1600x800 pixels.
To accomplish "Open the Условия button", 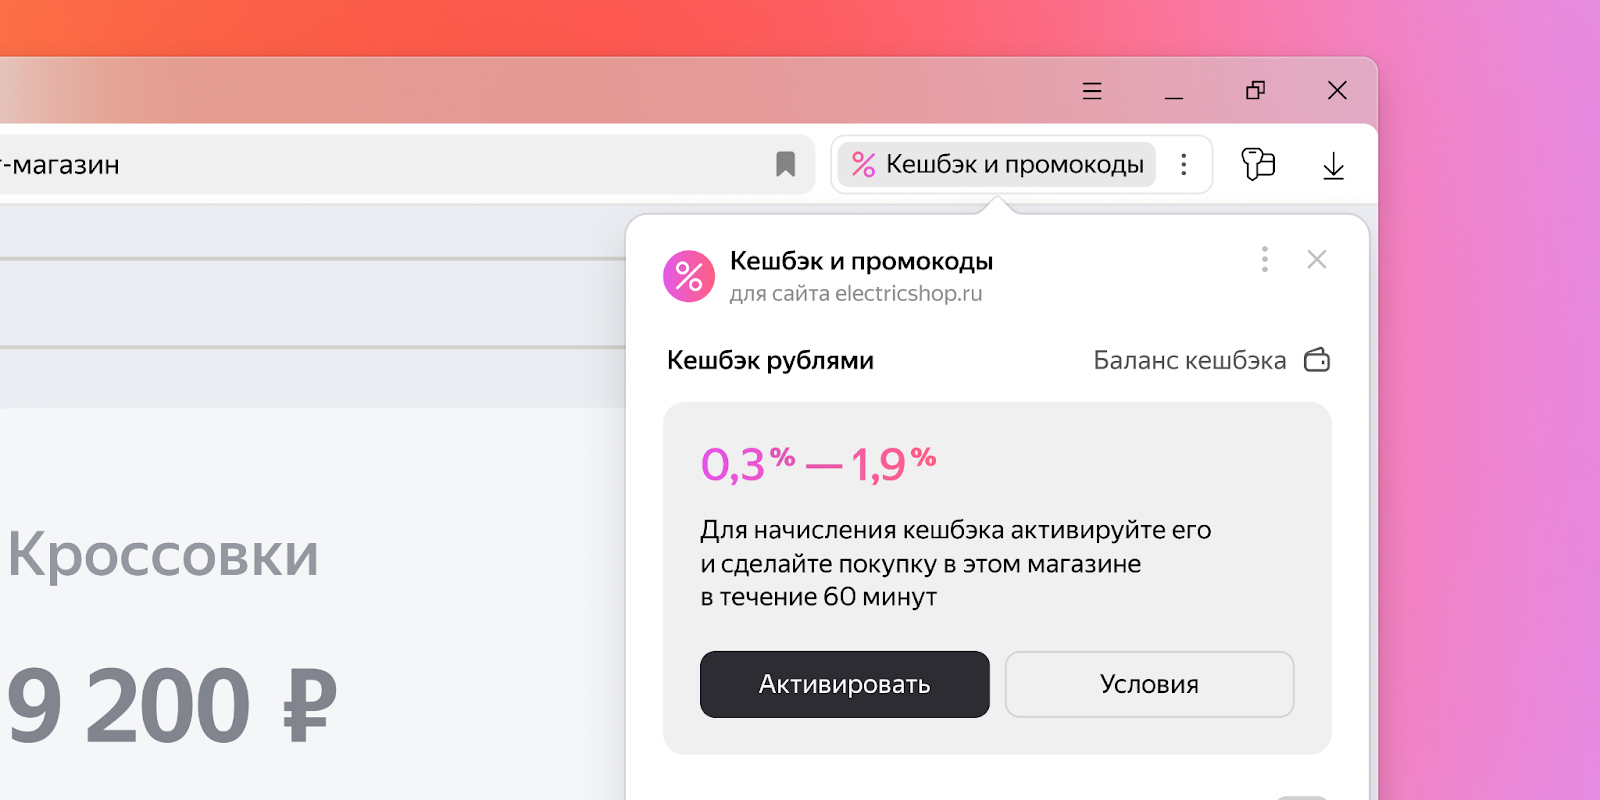I will [1150, 684].
